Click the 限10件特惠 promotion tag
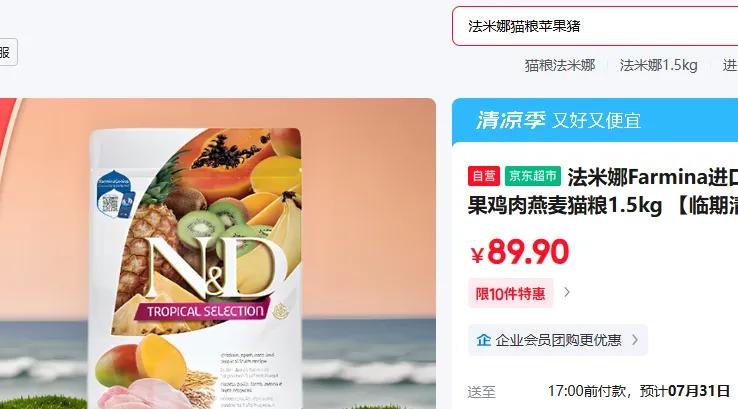 (x=510, y=293)
